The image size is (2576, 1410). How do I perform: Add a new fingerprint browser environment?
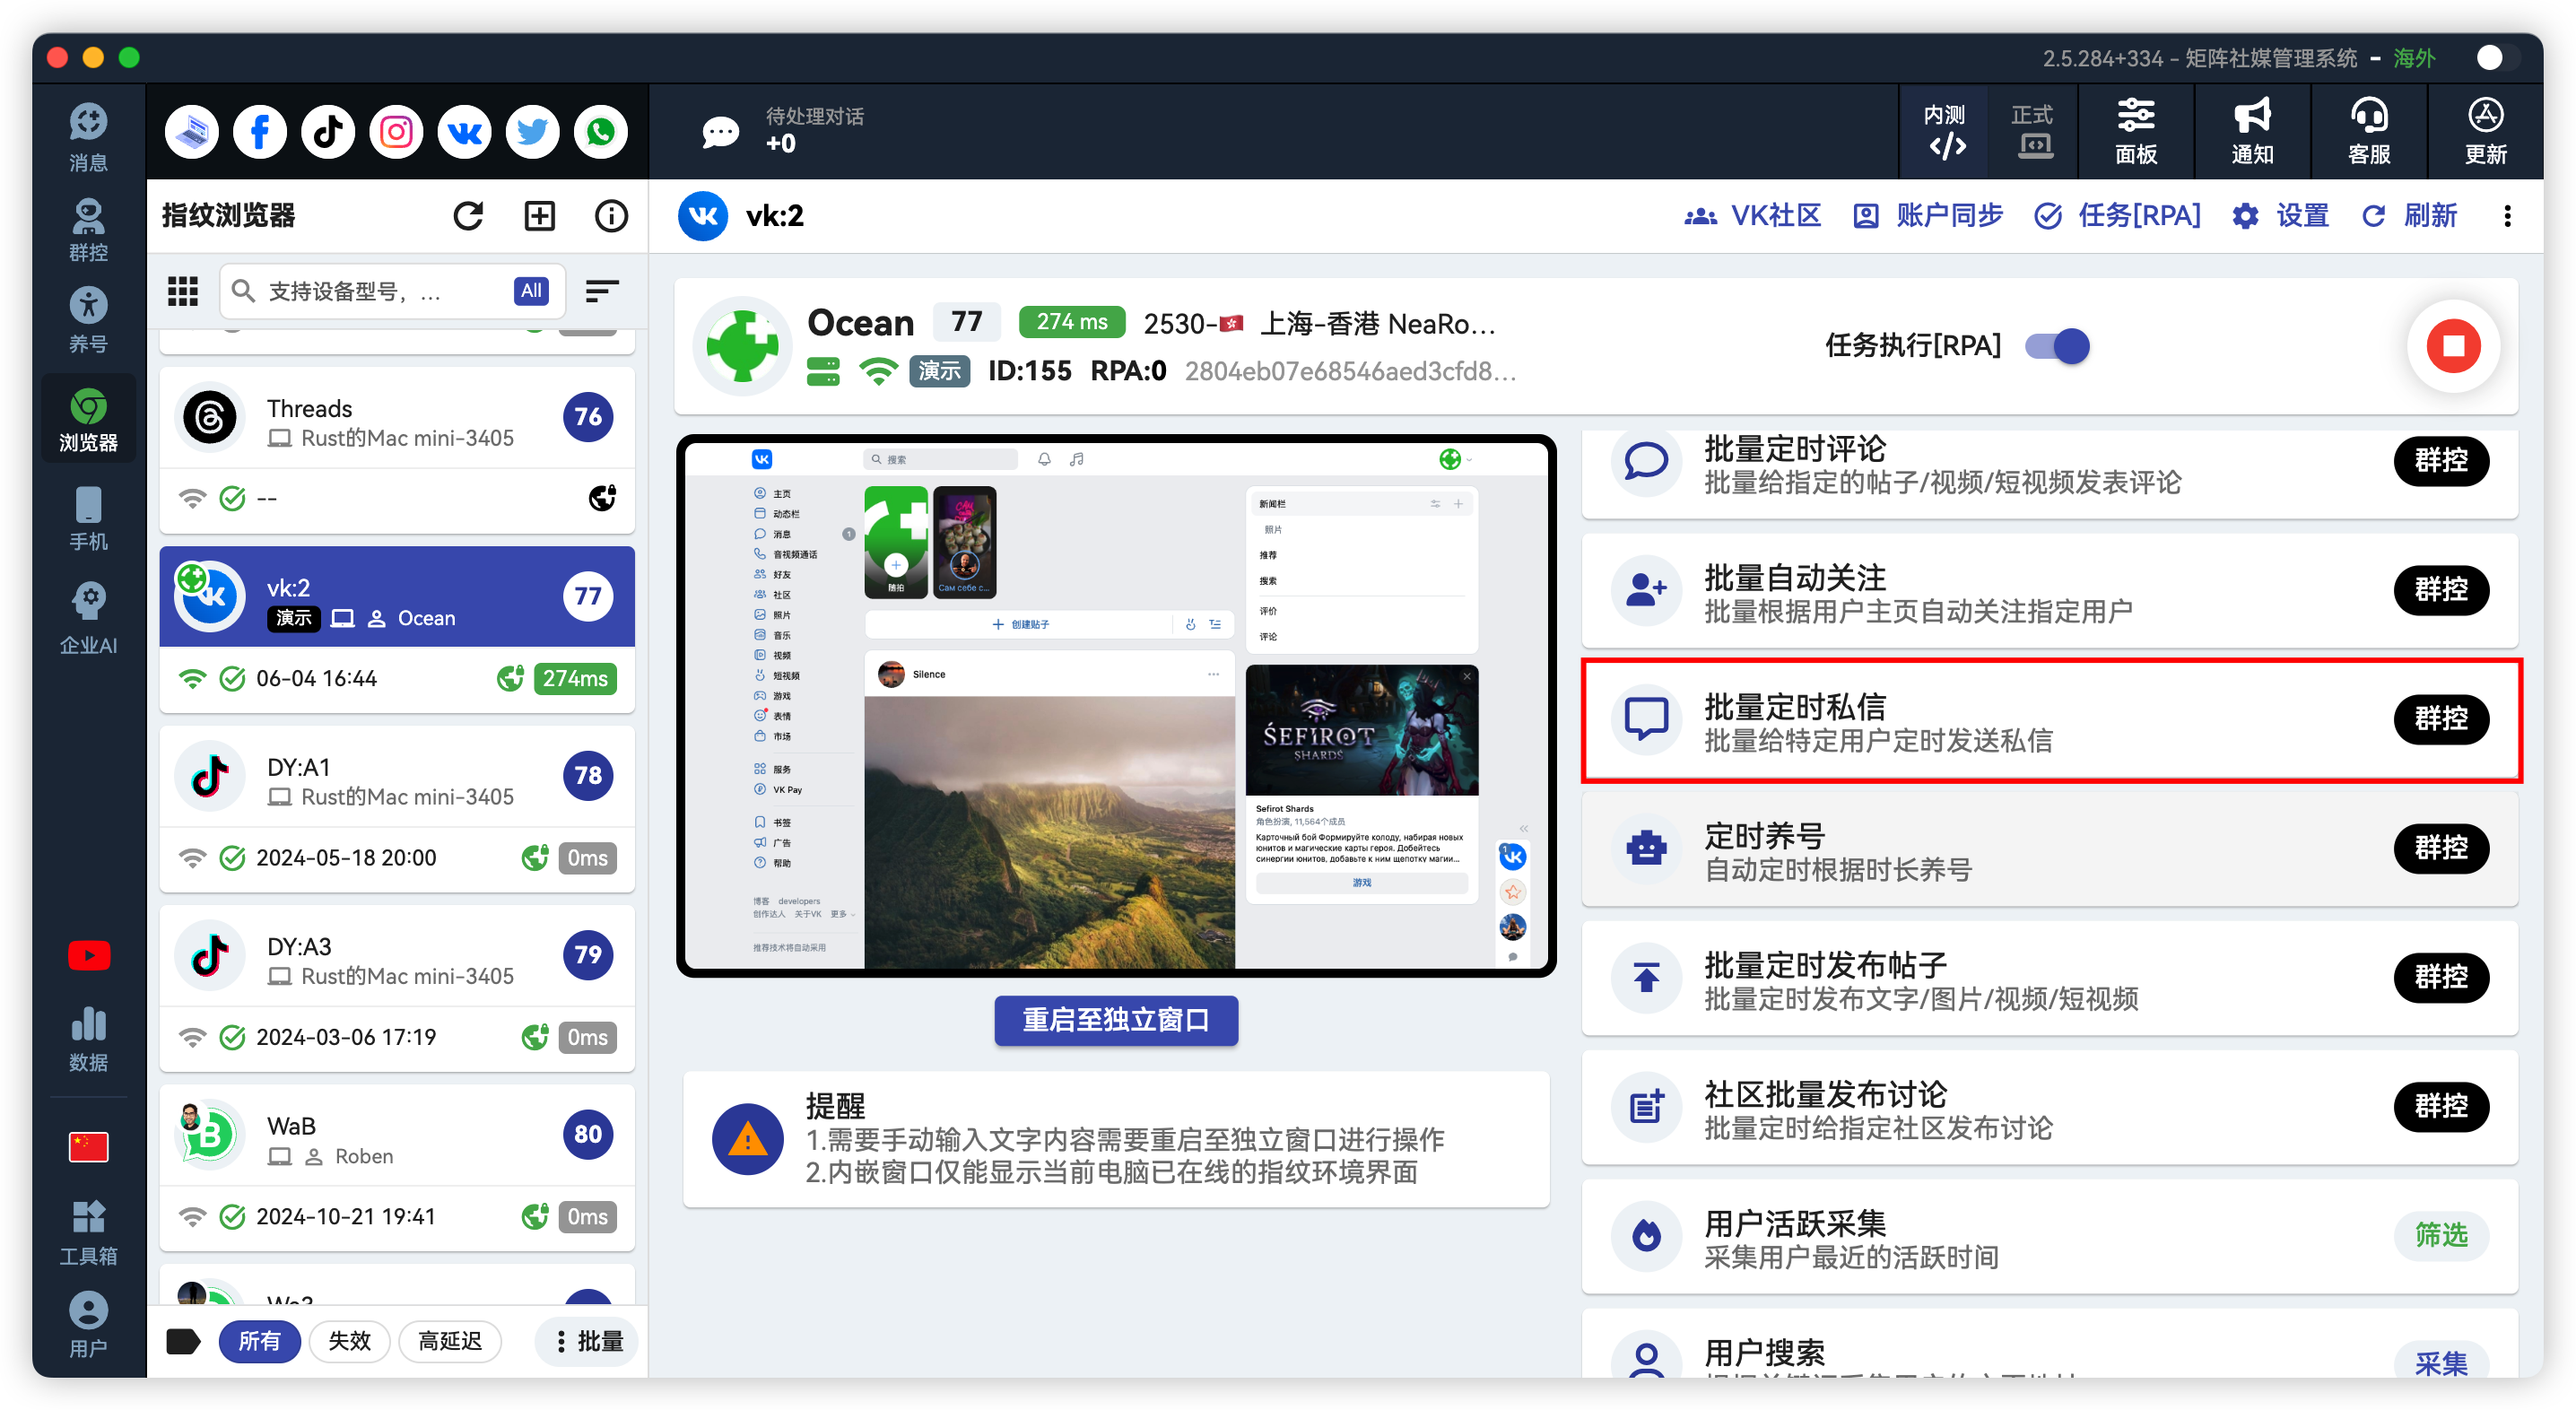(540, 216)
